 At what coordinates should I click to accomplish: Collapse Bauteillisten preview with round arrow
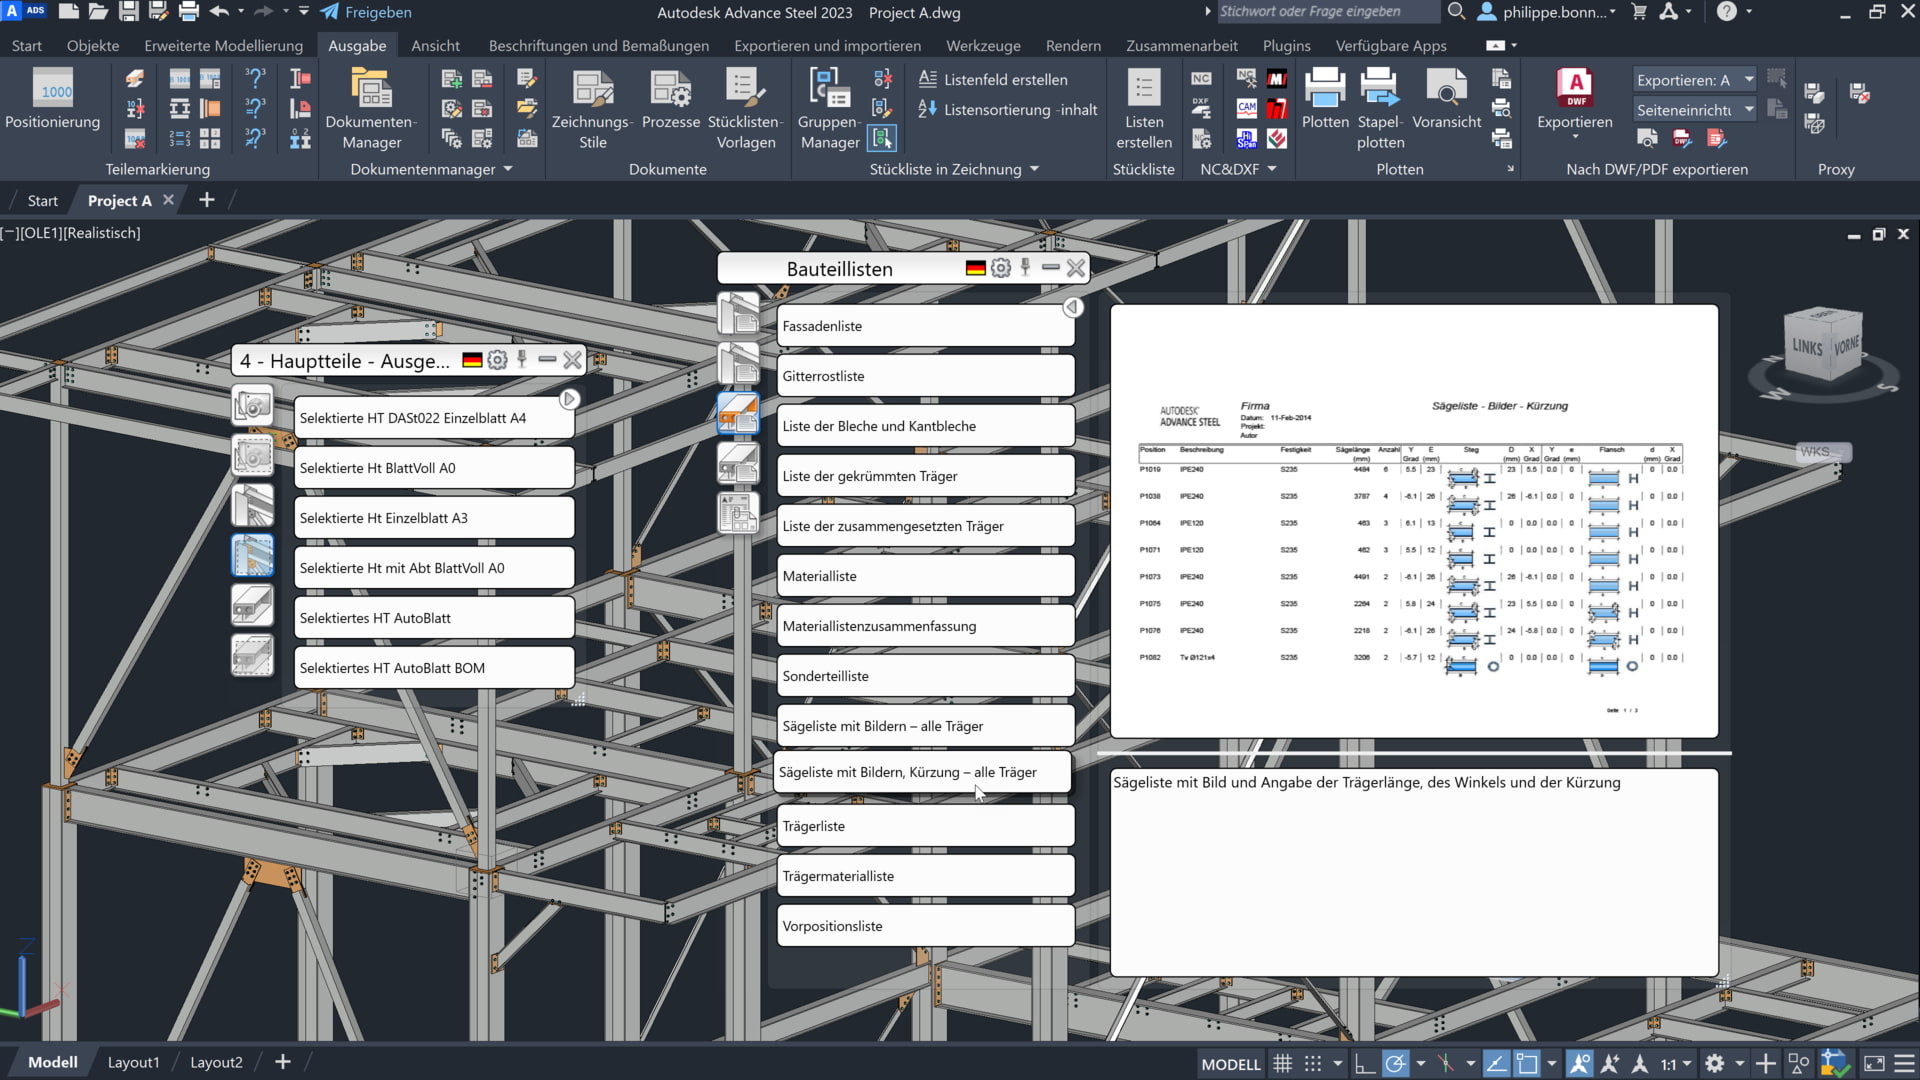coord(1073,307)
